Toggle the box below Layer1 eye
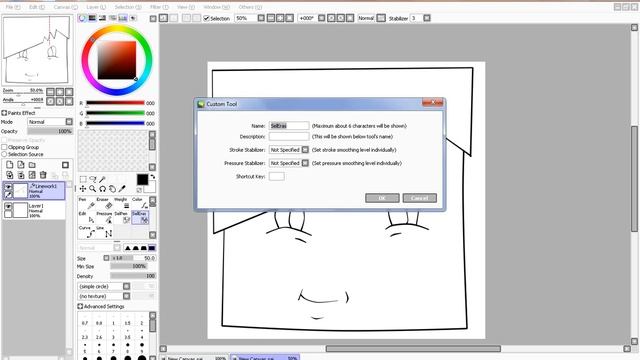The height and width of the screenshot is (360, 640). click(8, 214)
